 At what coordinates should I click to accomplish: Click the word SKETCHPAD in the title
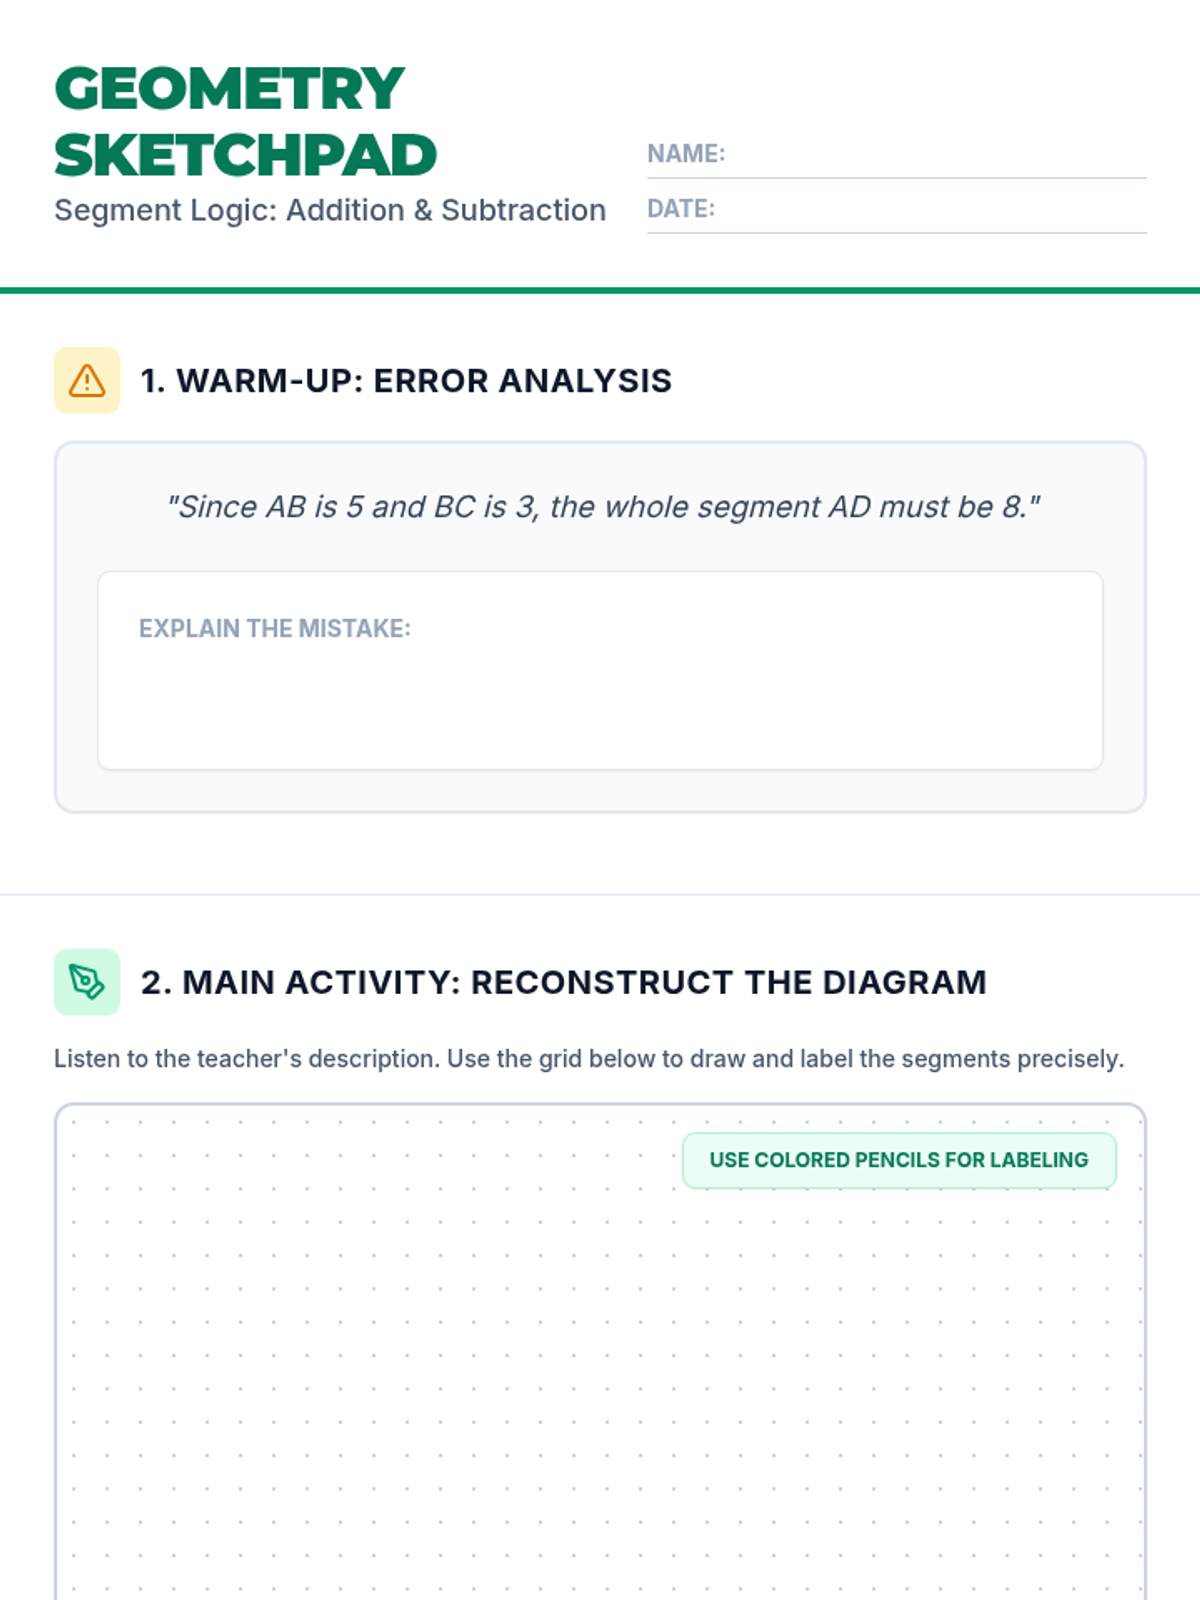(x=245, y=156)
